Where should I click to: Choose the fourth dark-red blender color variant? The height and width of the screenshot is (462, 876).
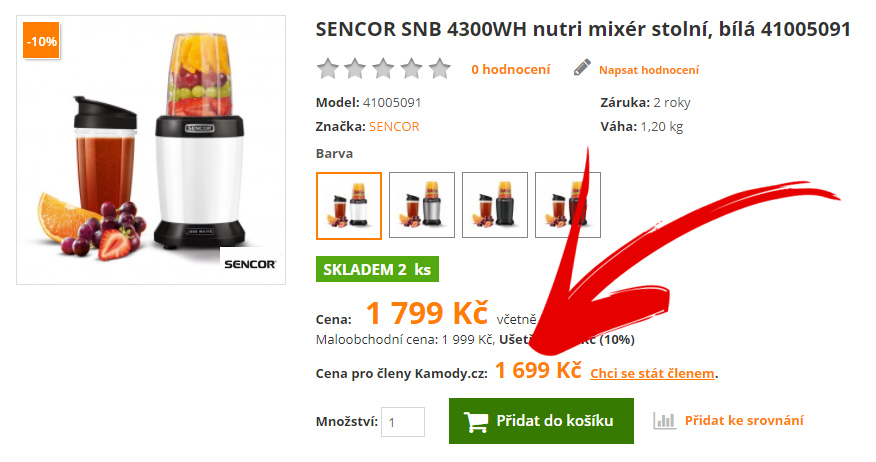[x=568, y=205]
